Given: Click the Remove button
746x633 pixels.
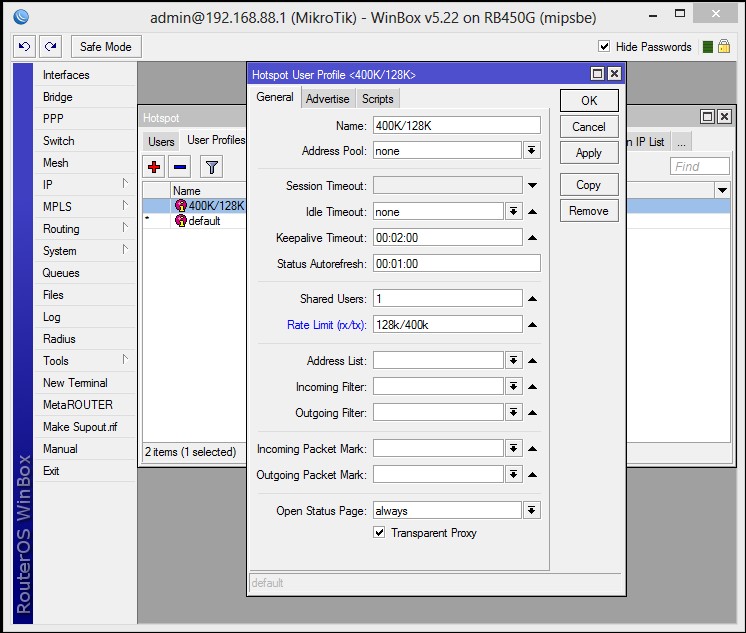Looking at the screenshot, I should click(589, 211).
